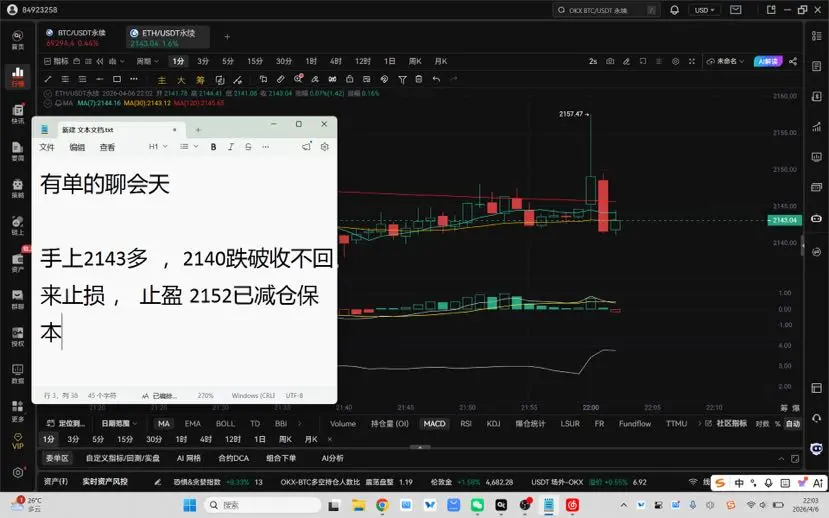The height and width of the screenshot is (518, 829).
Task: Open chart settings with the target-circle icon
Action: (675, 61)
